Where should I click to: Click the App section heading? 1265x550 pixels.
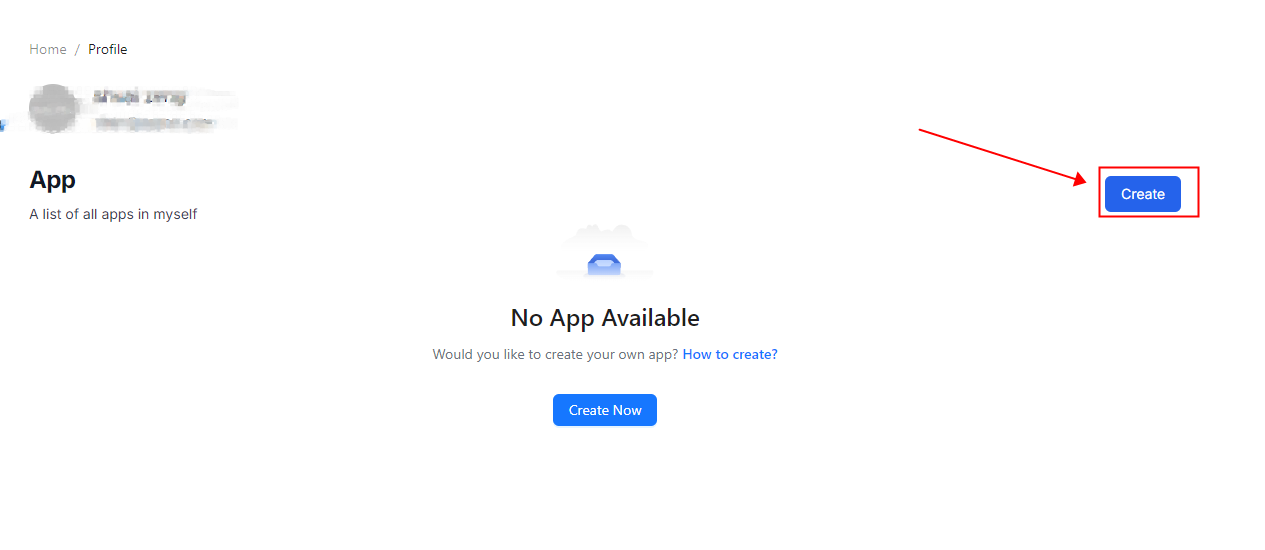tap(53, 180)
